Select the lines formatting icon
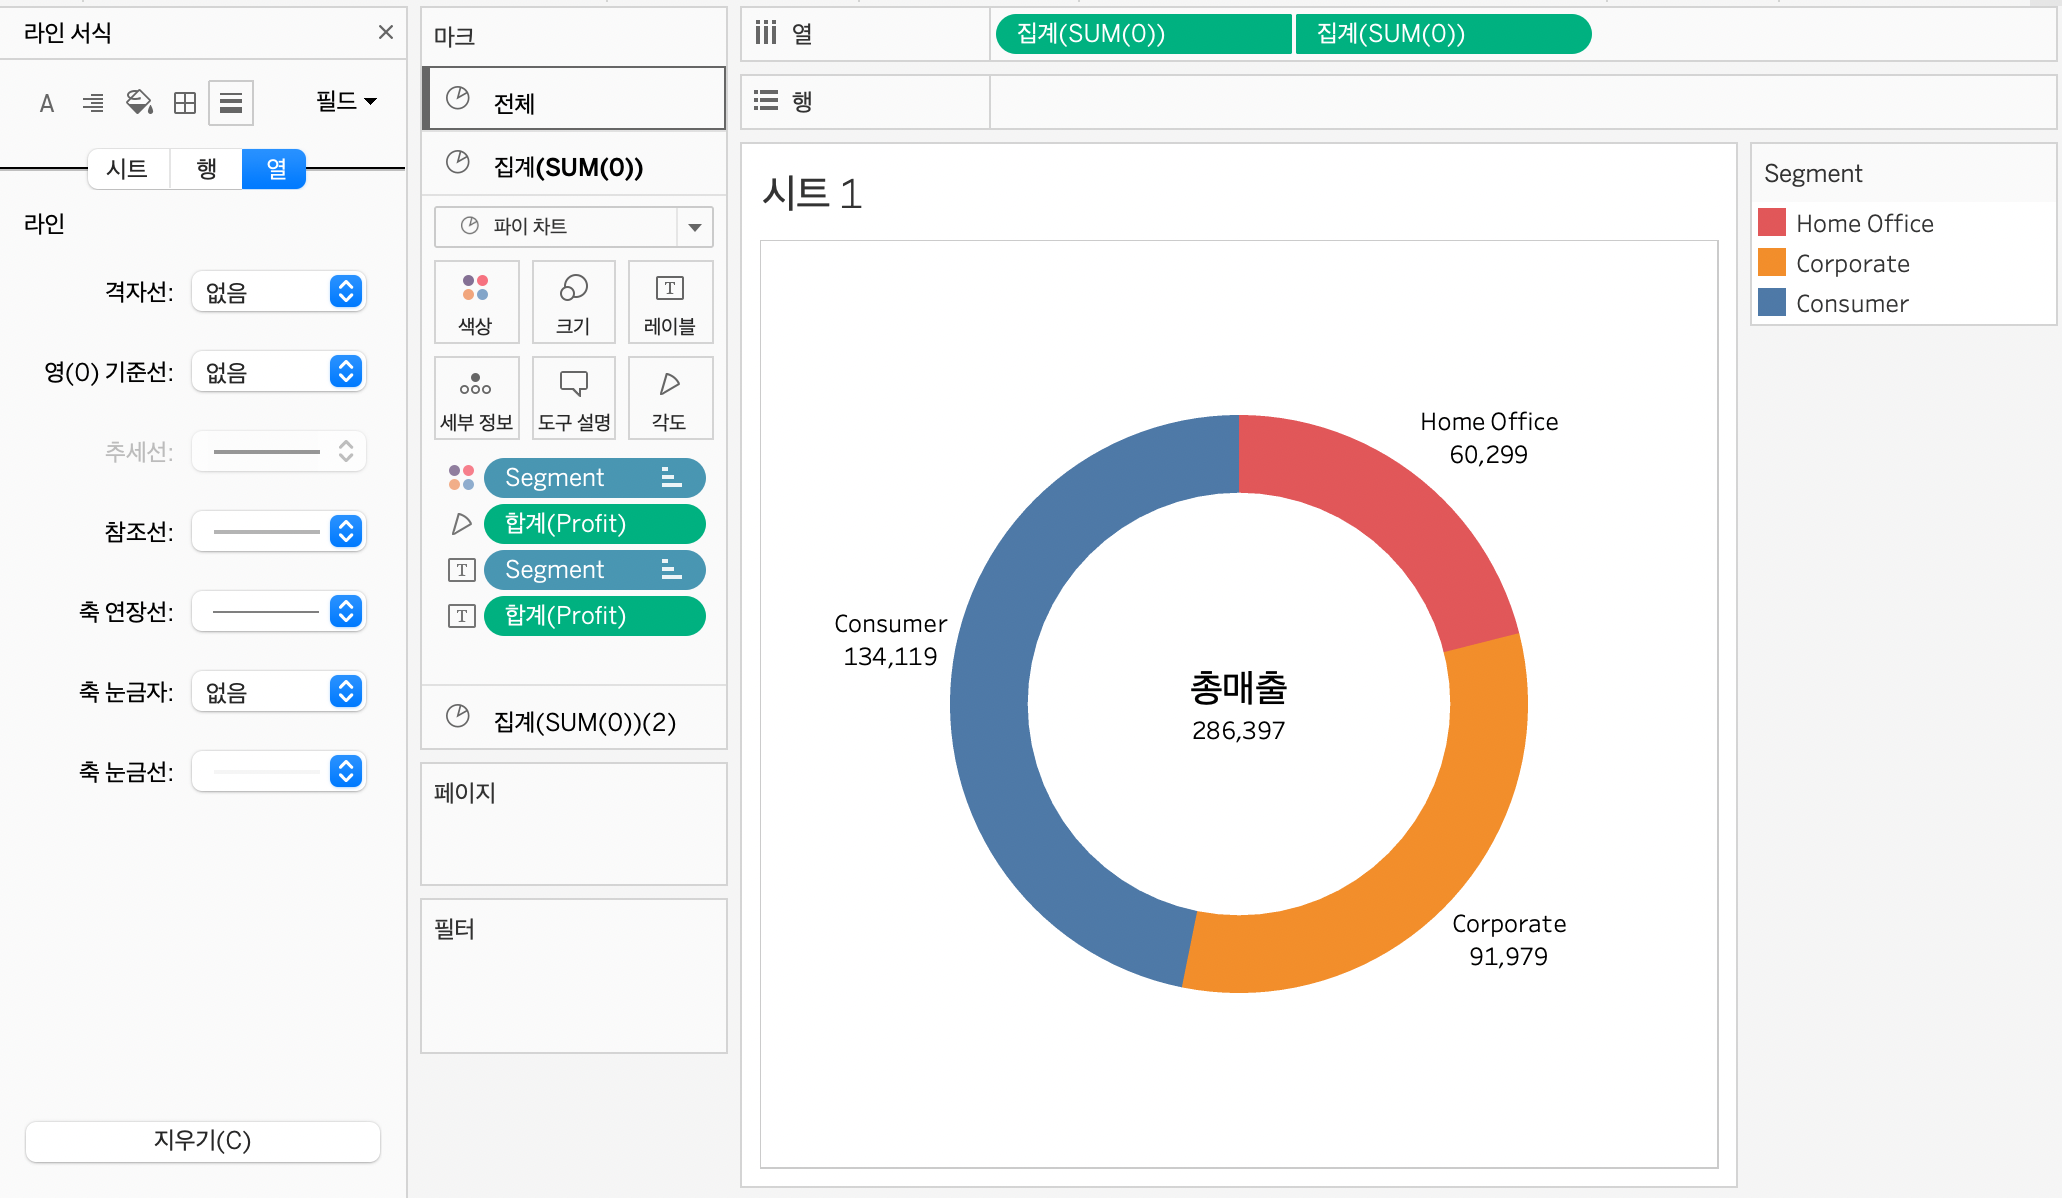Viewport: 2062px width, 1198px height. point(231,103)
